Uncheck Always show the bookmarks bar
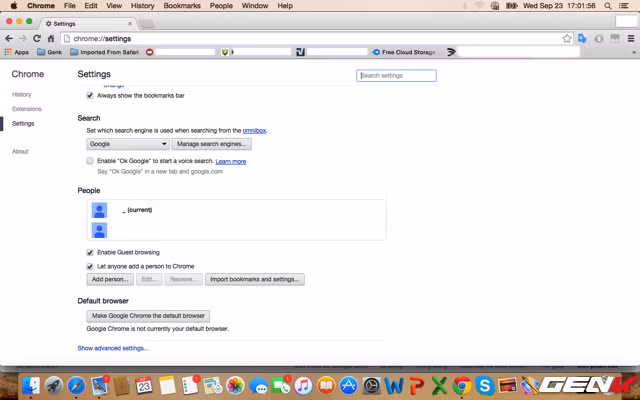This screenshot has width=640, height=400. point(90,95)
